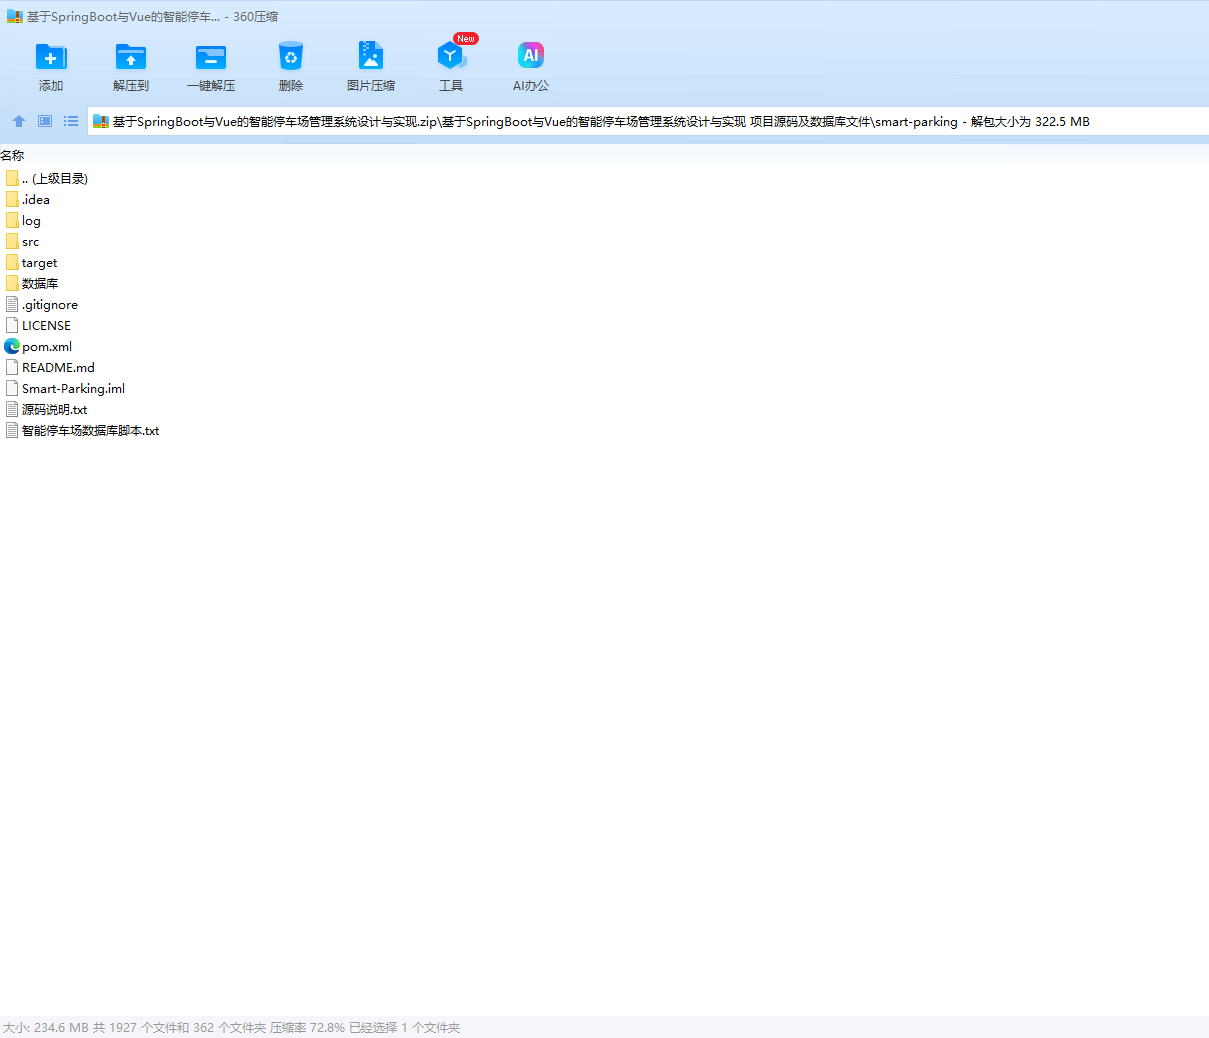This screenshot has height=1038, width=1209.
Task: Select the '数据库' folder name
Action: click(40, 283)
